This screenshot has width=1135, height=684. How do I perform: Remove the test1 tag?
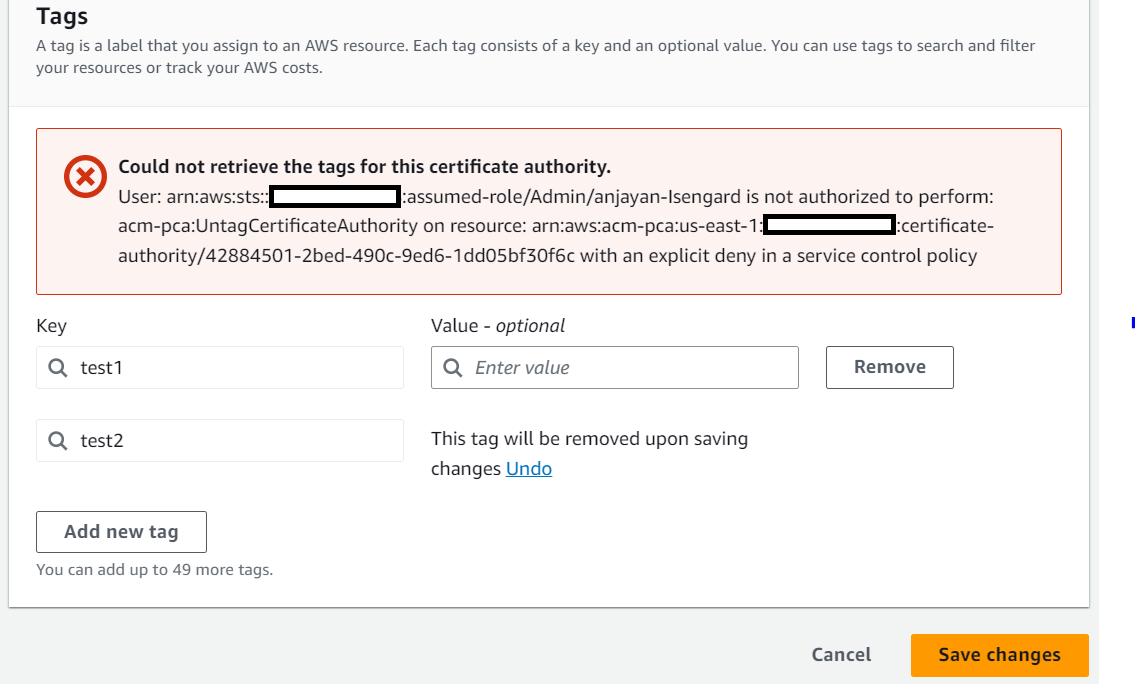coord(890,368)
